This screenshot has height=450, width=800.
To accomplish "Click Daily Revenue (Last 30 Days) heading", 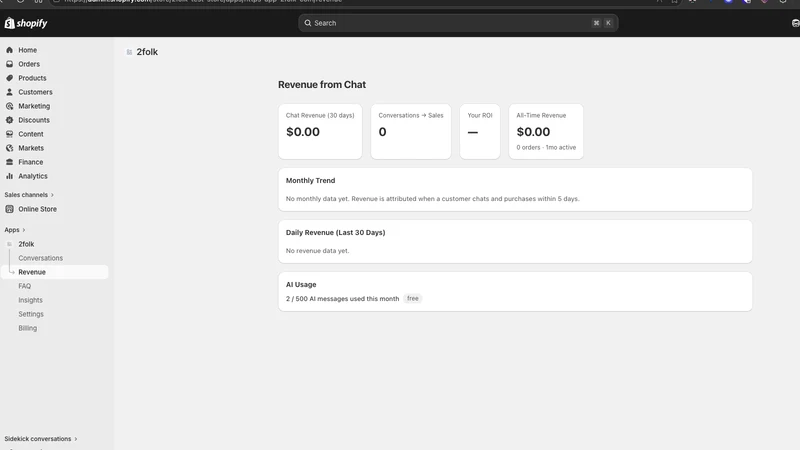I will tap(335, 233).
